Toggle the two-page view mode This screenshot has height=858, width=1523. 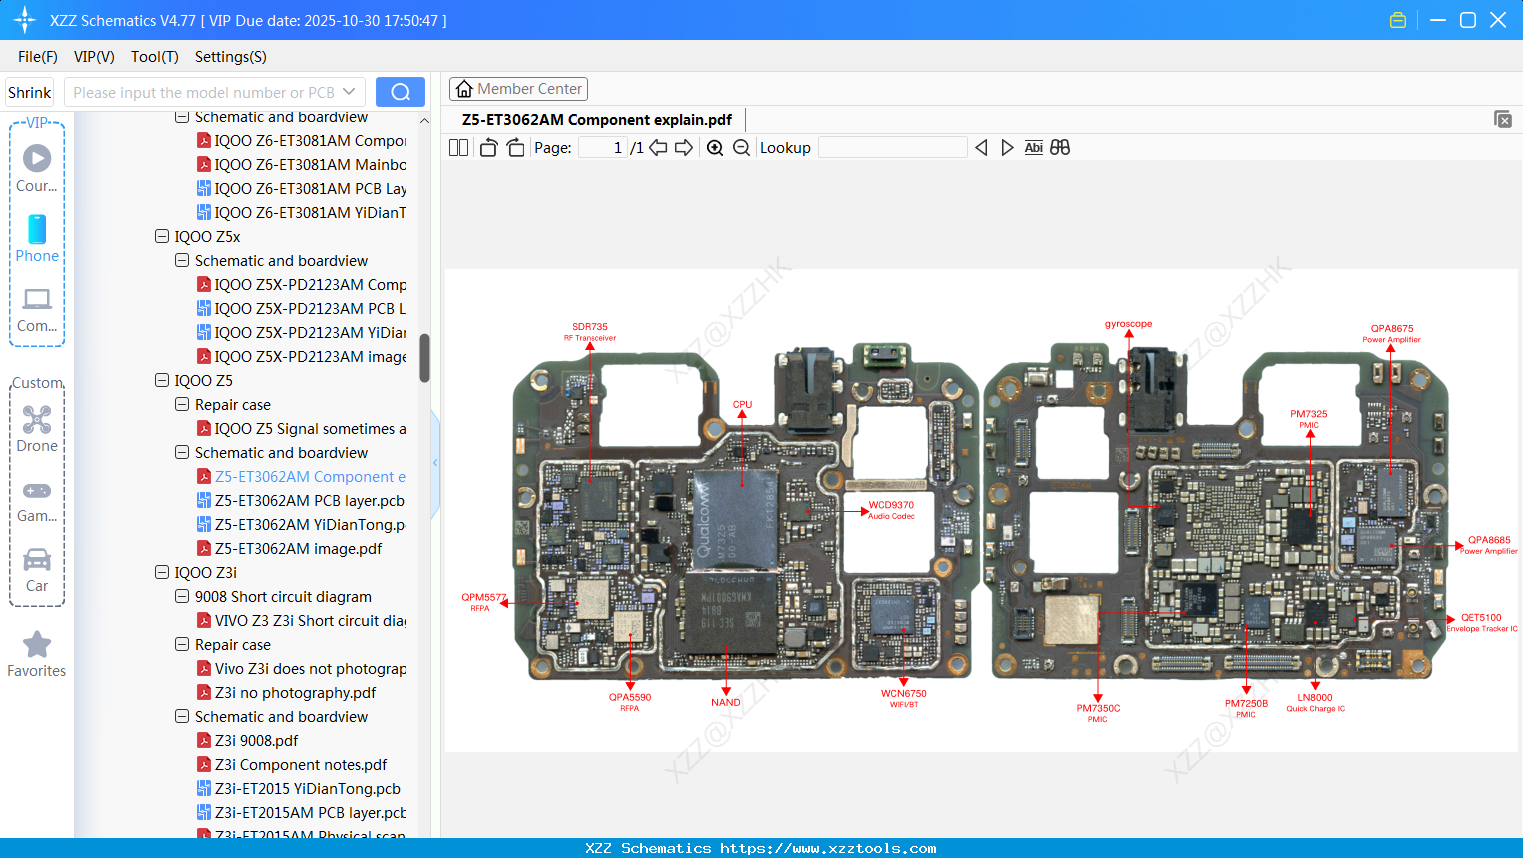pyautogui.click(x=457, y=147)
